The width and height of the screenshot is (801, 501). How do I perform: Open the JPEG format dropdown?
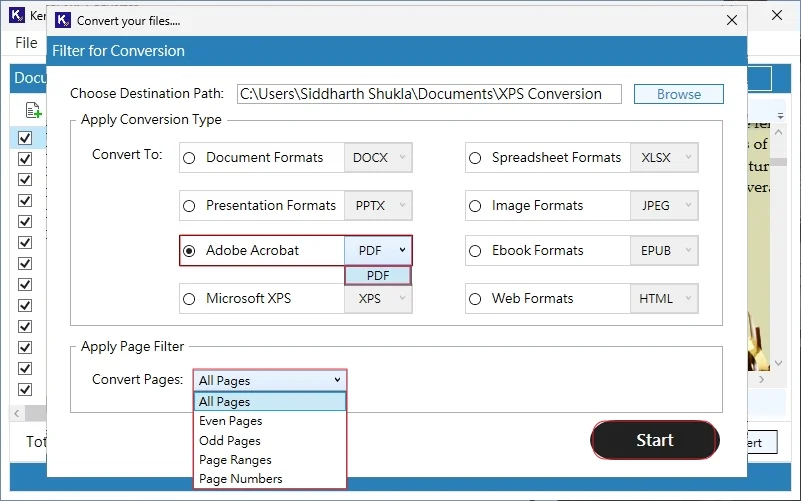664,206
